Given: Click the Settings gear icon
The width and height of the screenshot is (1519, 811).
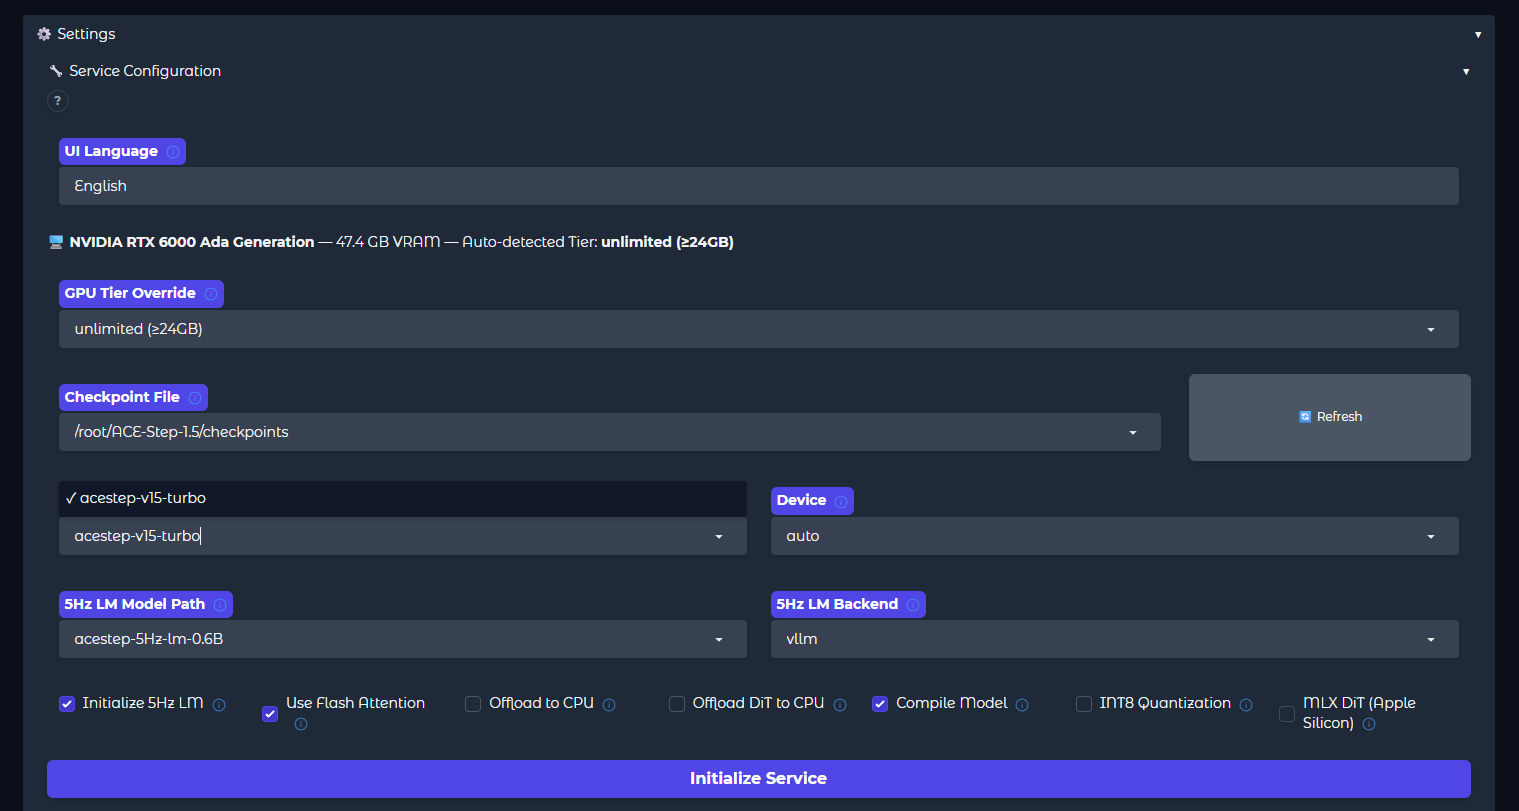Looking at the screenshot, I should (44, 34).
